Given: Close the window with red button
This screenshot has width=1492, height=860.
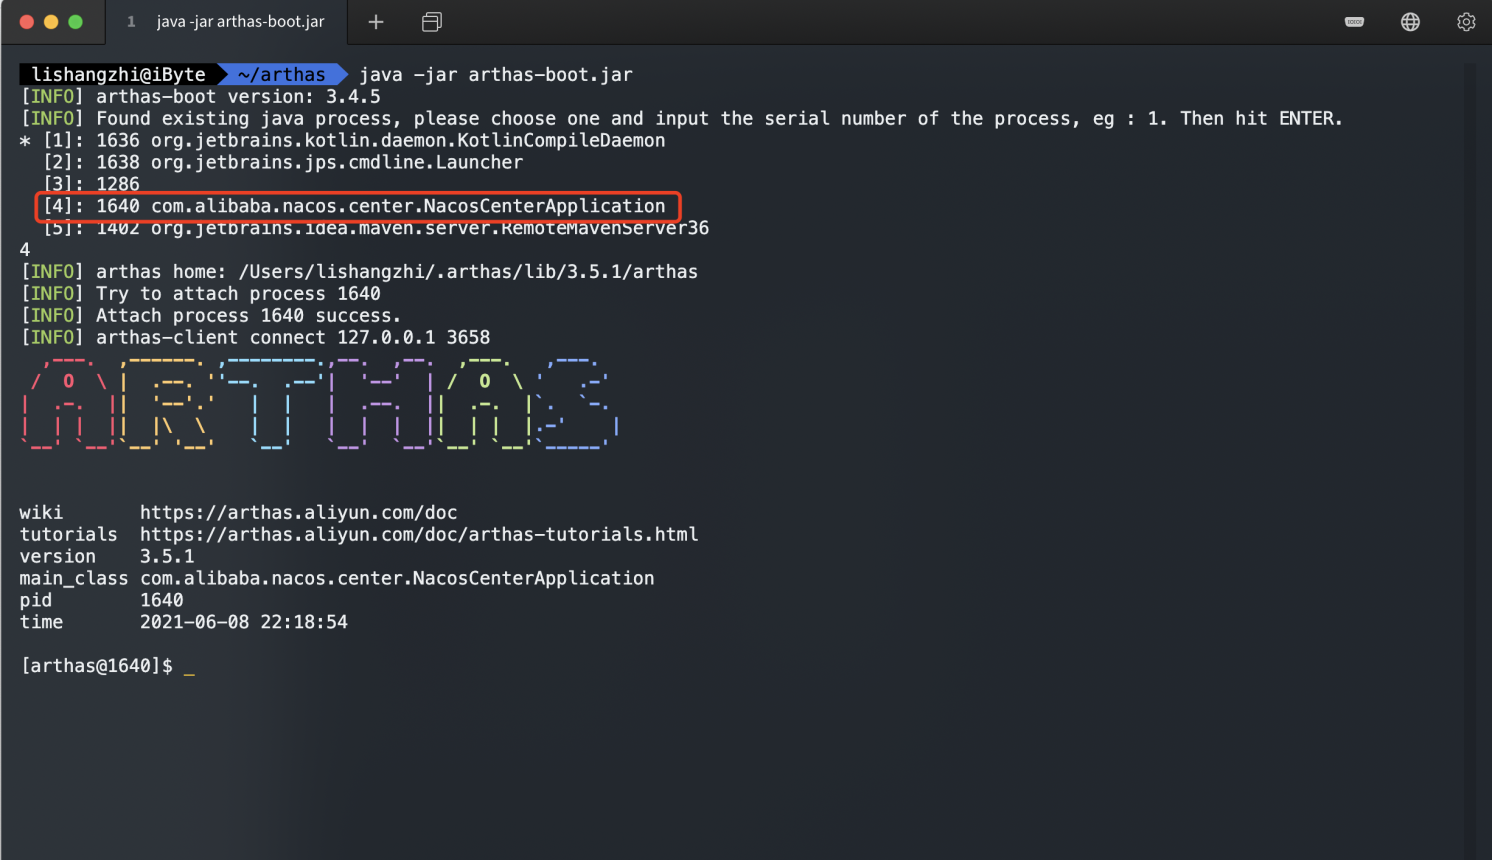Looking at the screenshot, I should pos(27,22).
